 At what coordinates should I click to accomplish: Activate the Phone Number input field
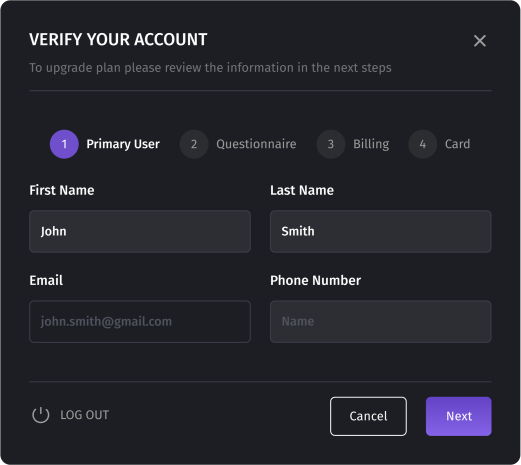381,322
